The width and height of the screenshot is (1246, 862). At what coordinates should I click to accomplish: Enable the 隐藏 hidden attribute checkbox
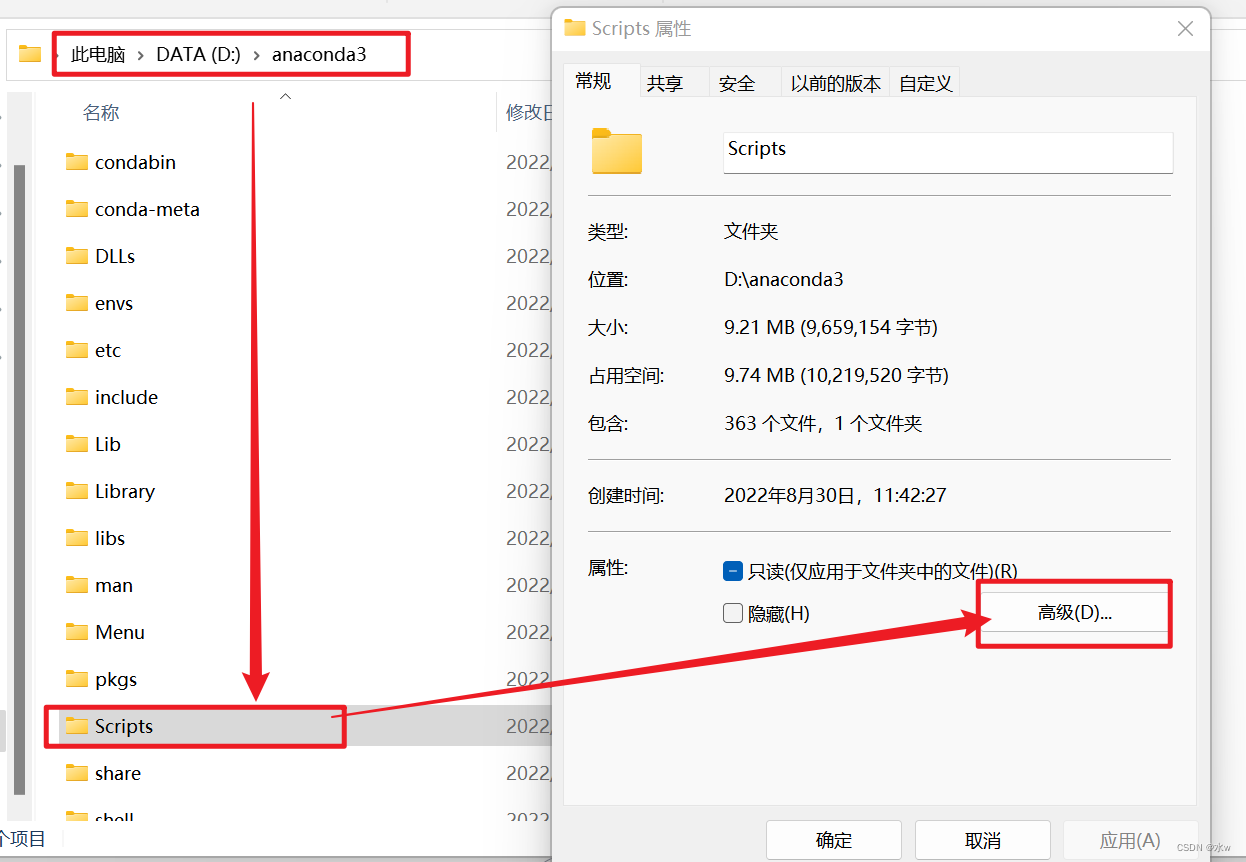click(x=733, y=613)
